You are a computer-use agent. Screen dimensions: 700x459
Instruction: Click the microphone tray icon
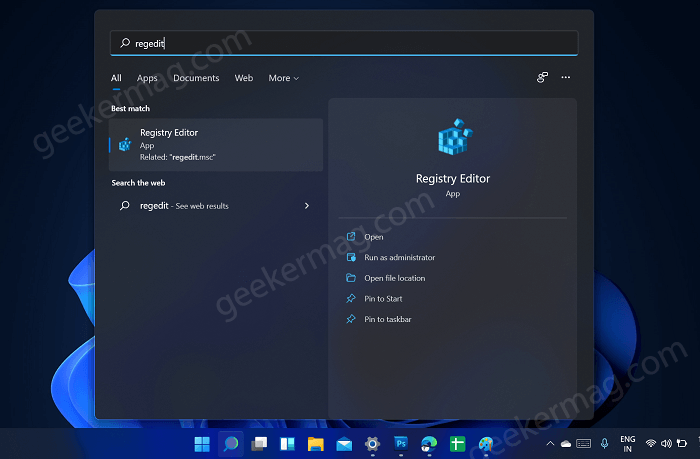604,443
